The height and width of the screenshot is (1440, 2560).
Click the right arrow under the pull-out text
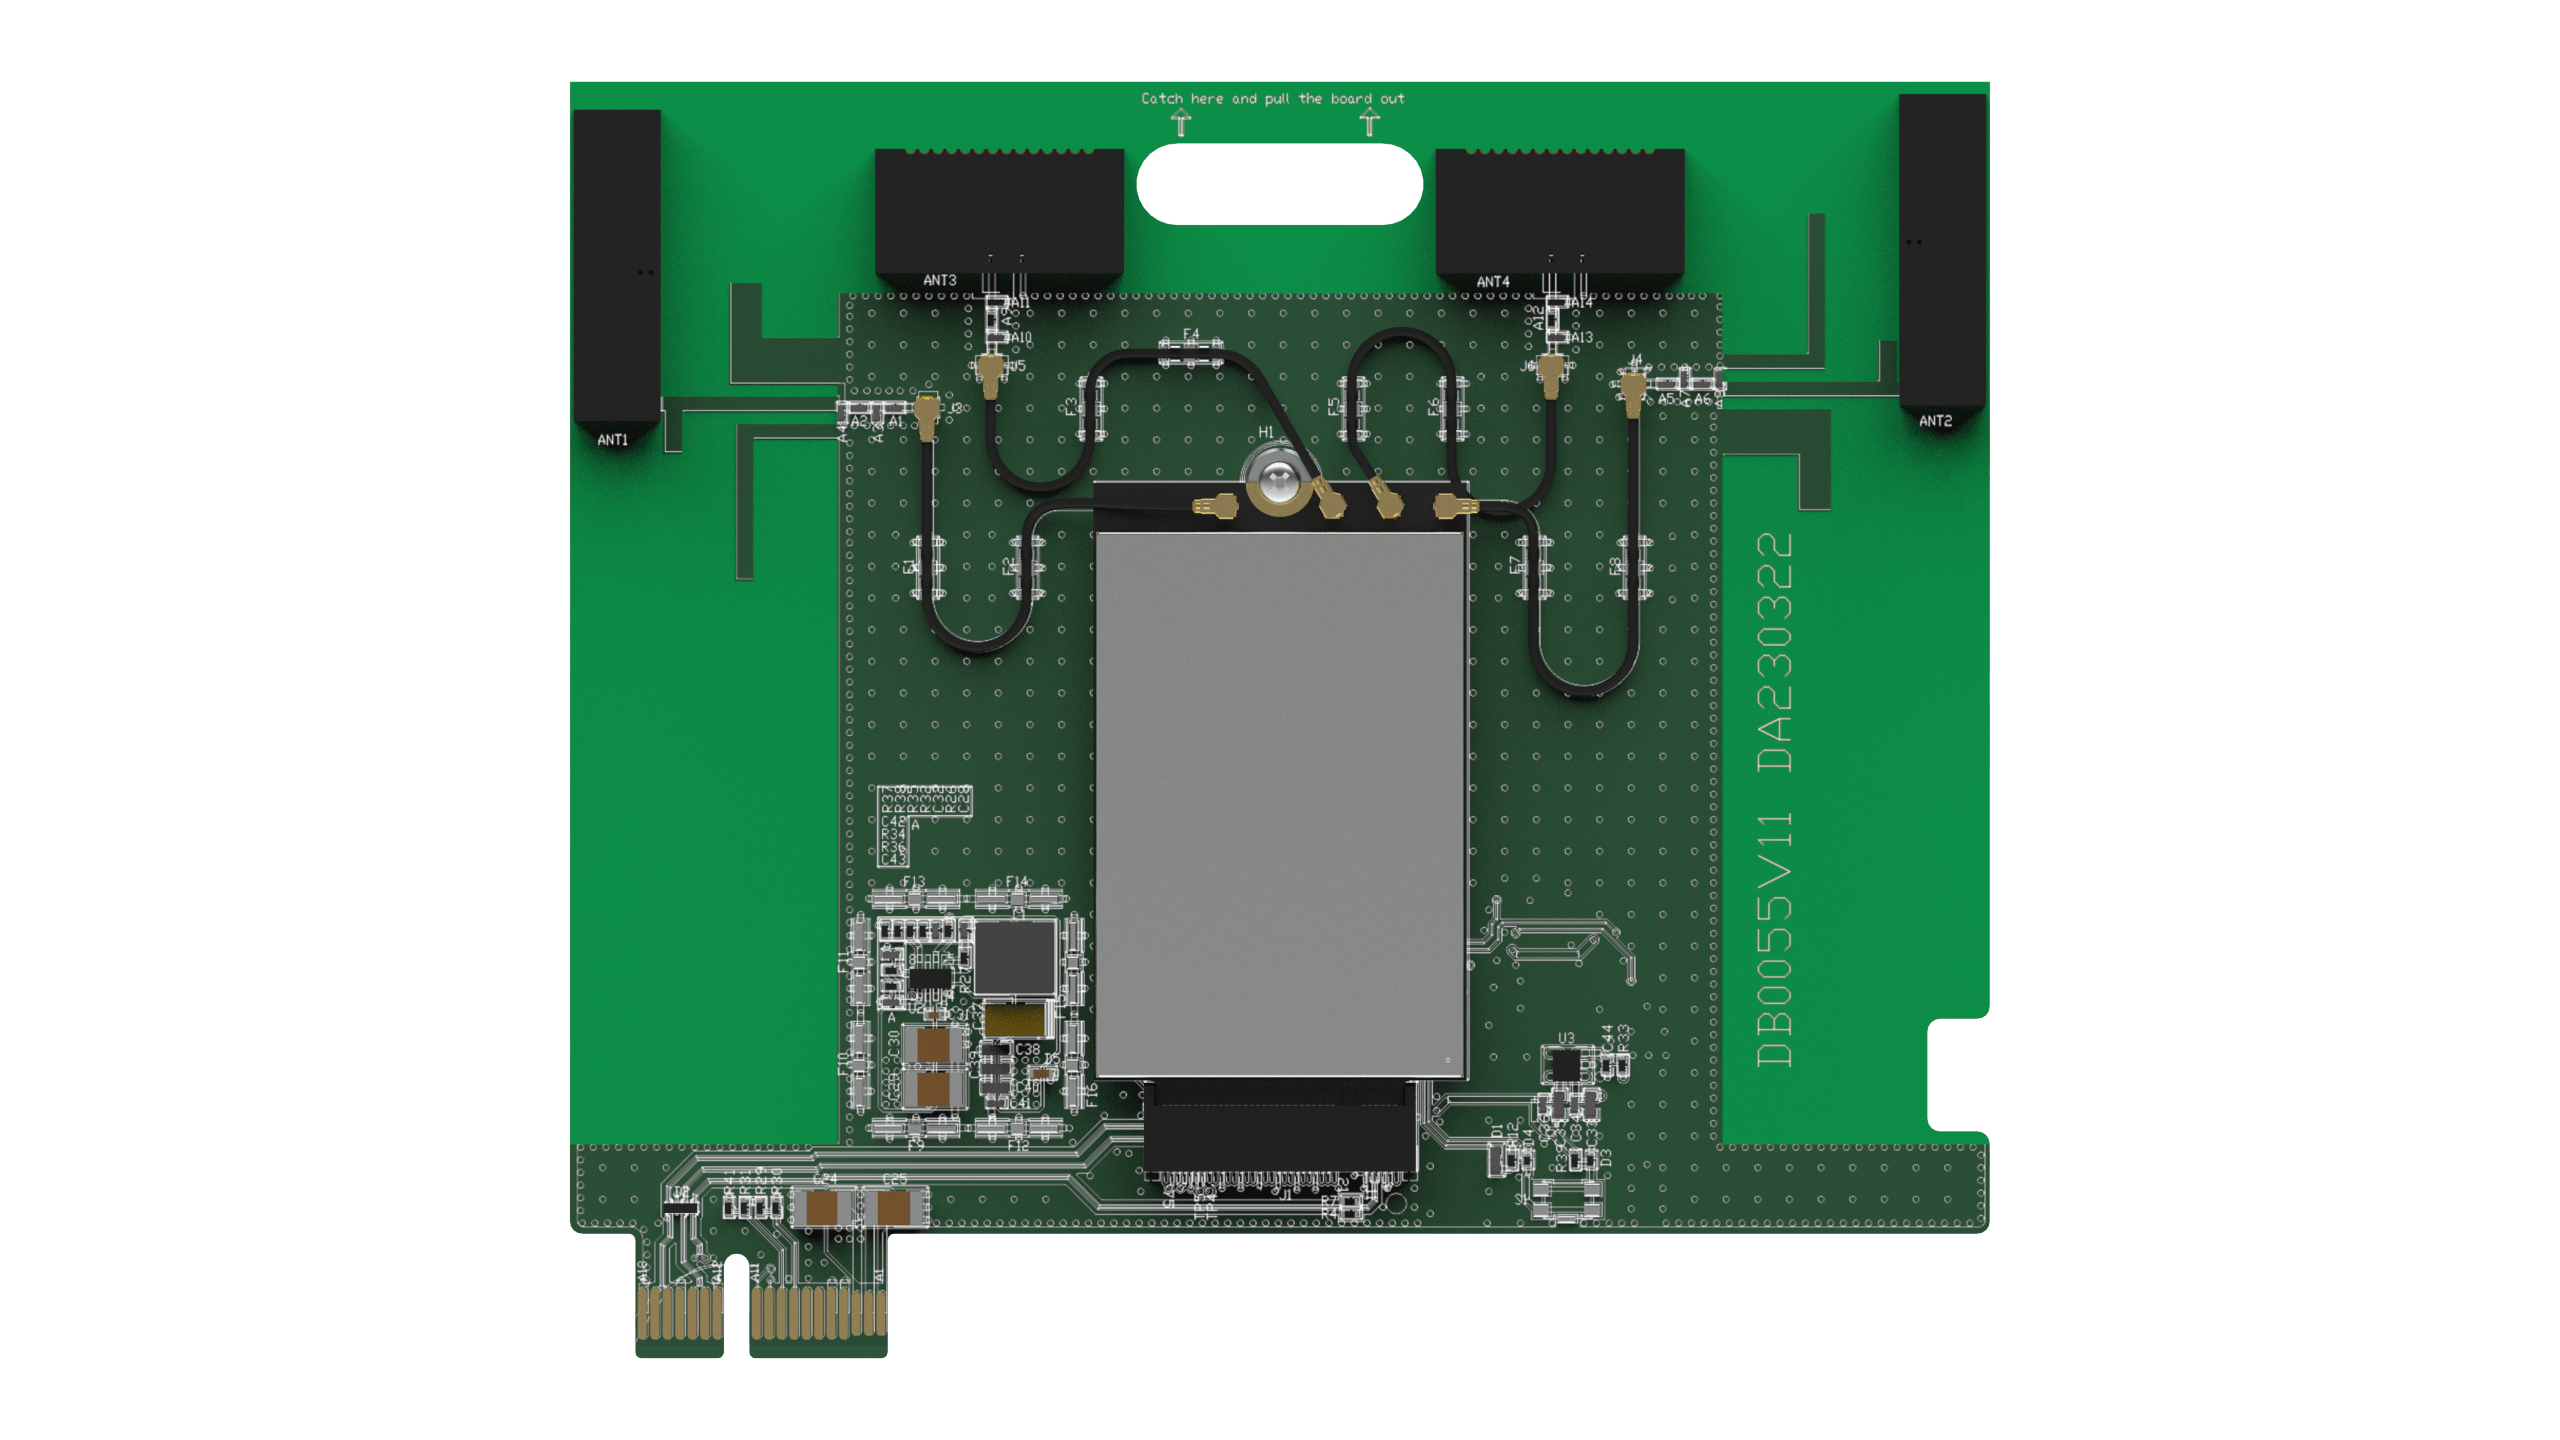(x=1370, y=123)
